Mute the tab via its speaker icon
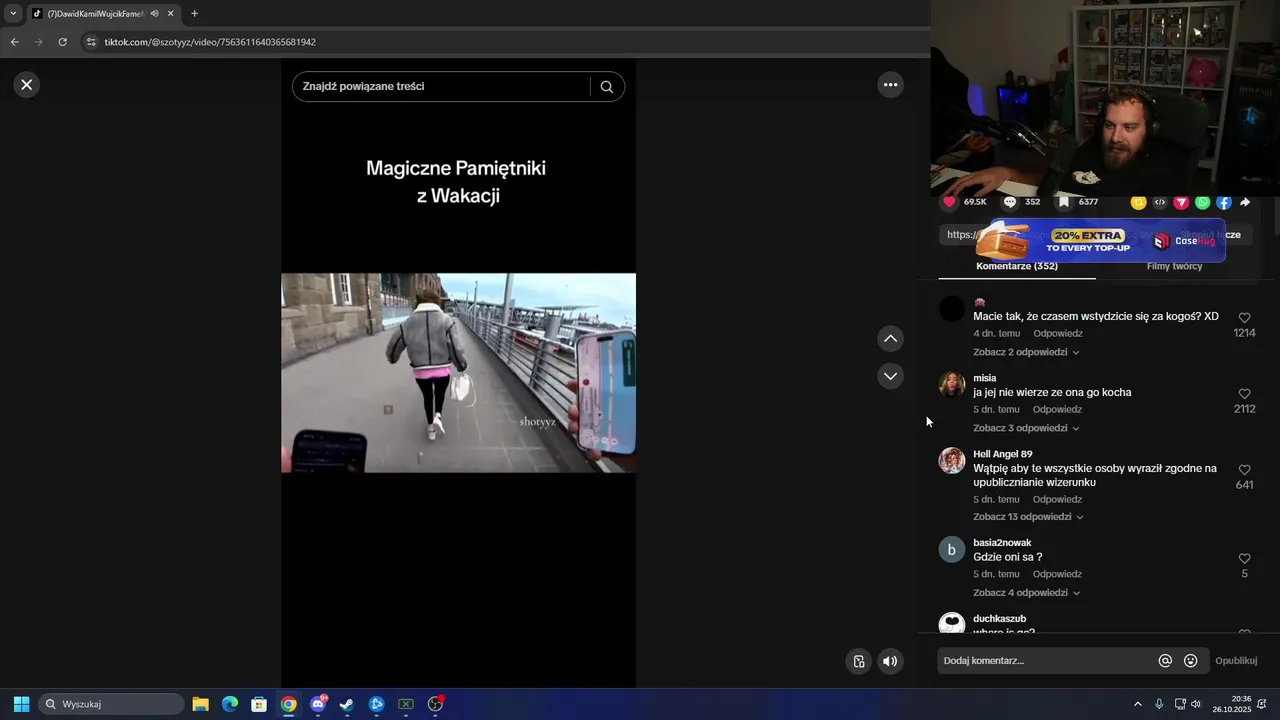Image resolution: width=1280 pixels, height=720 pixels. pos(155,14)
